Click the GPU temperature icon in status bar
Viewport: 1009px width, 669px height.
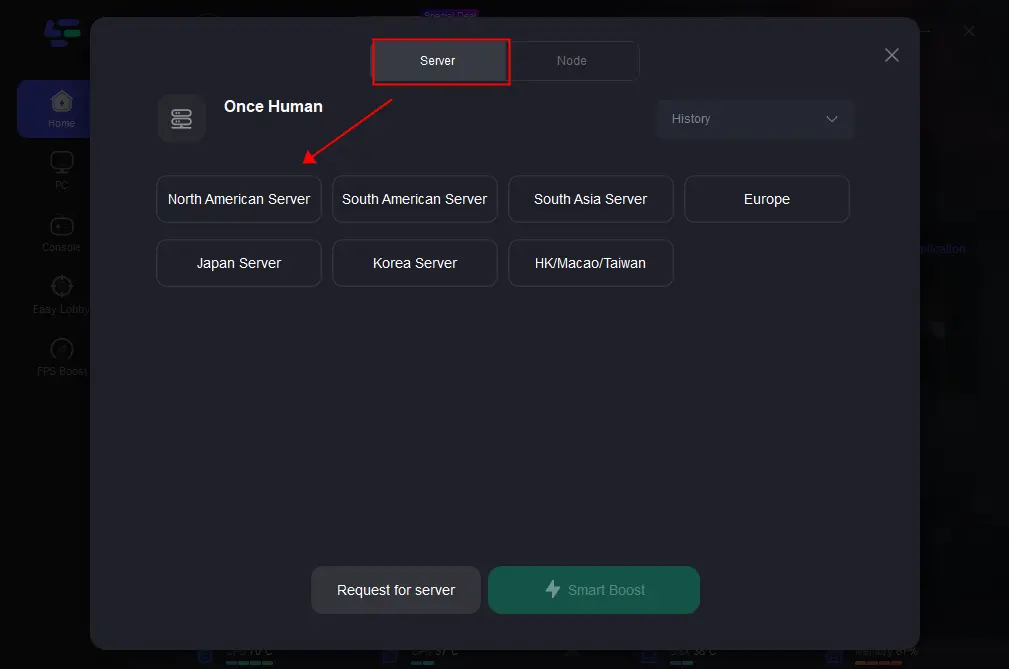(x=389, y=655)
